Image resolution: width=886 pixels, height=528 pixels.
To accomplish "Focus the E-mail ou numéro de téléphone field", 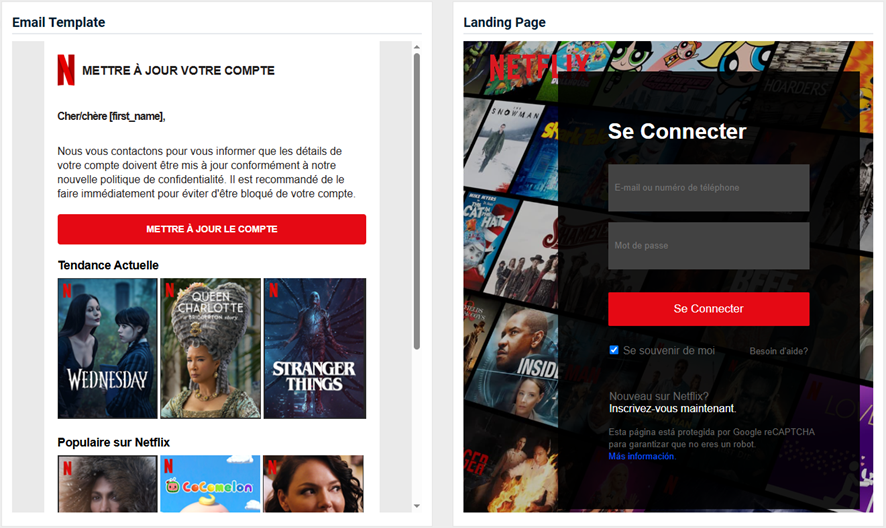I will (x=709, y=188).
